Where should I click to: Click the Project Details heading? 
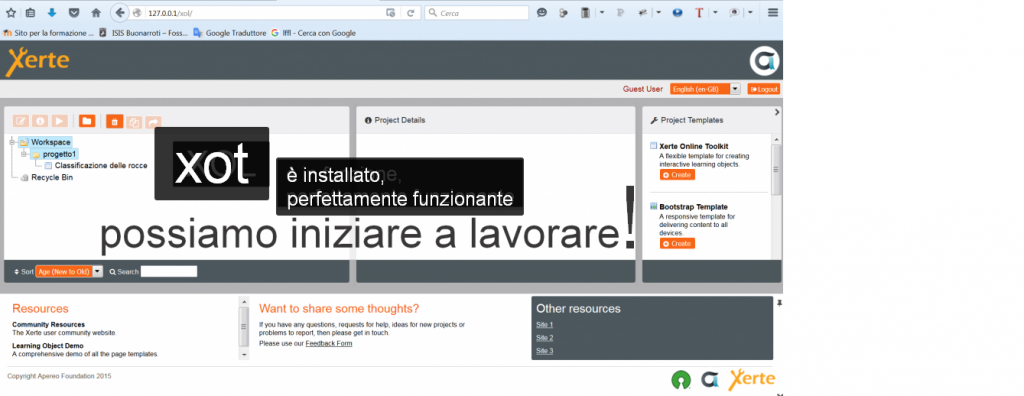pos(400,120)
